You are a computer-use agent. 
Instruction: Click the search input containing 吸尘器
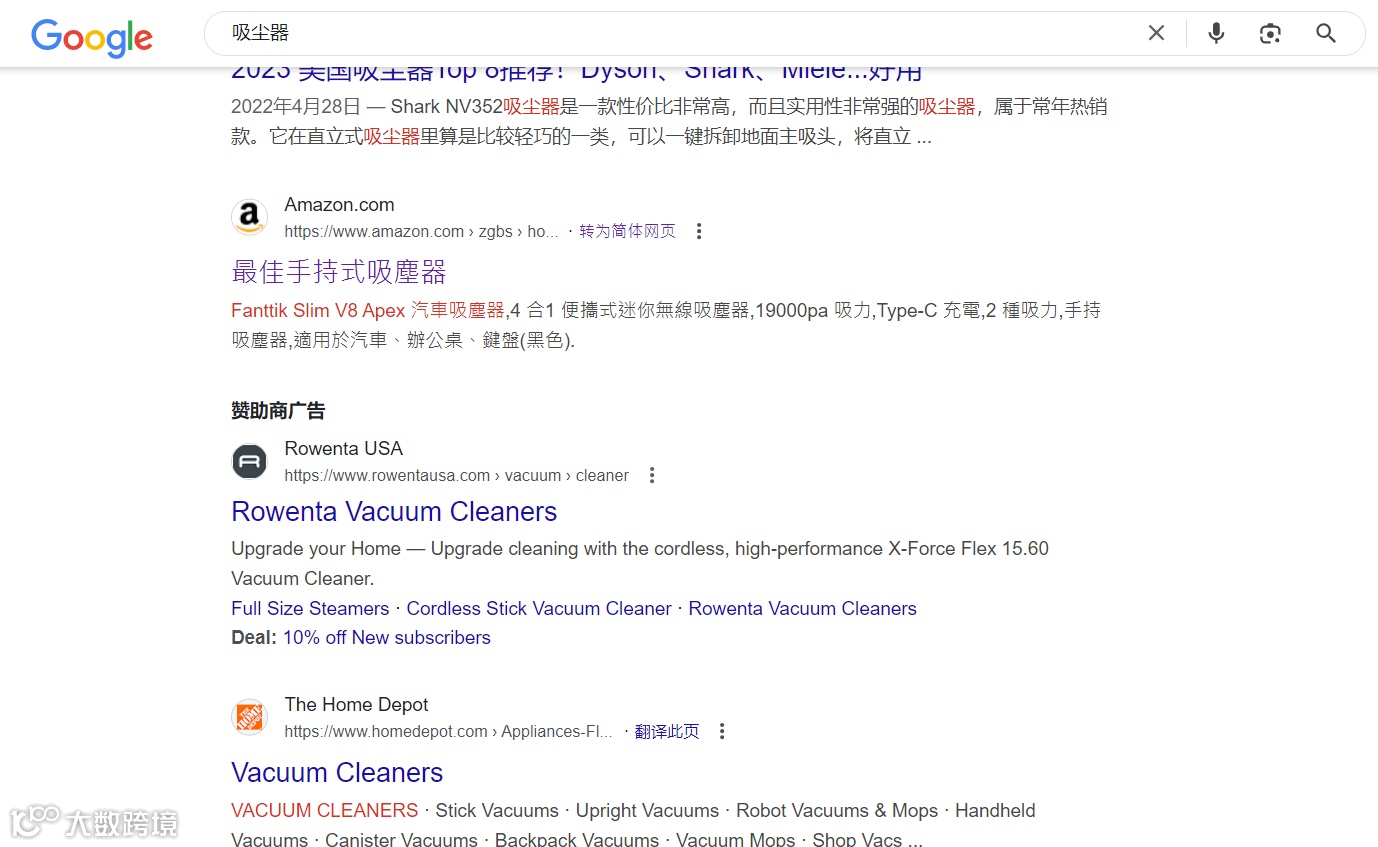tap(680, 33)
